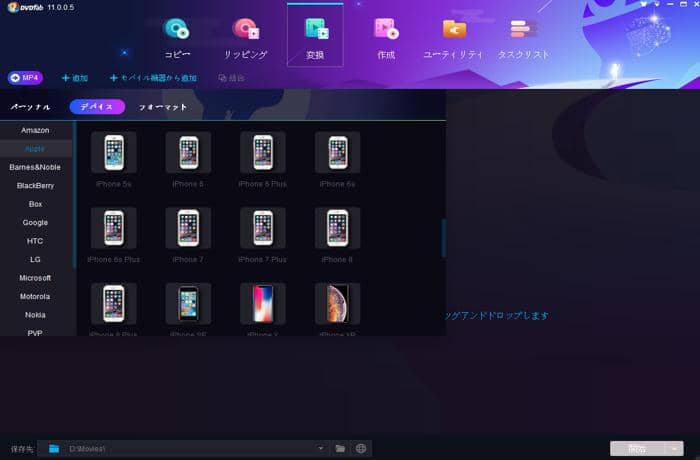700x460 pixels.
Task: Click the greyed-out merge button
Action: pos(231,78)
